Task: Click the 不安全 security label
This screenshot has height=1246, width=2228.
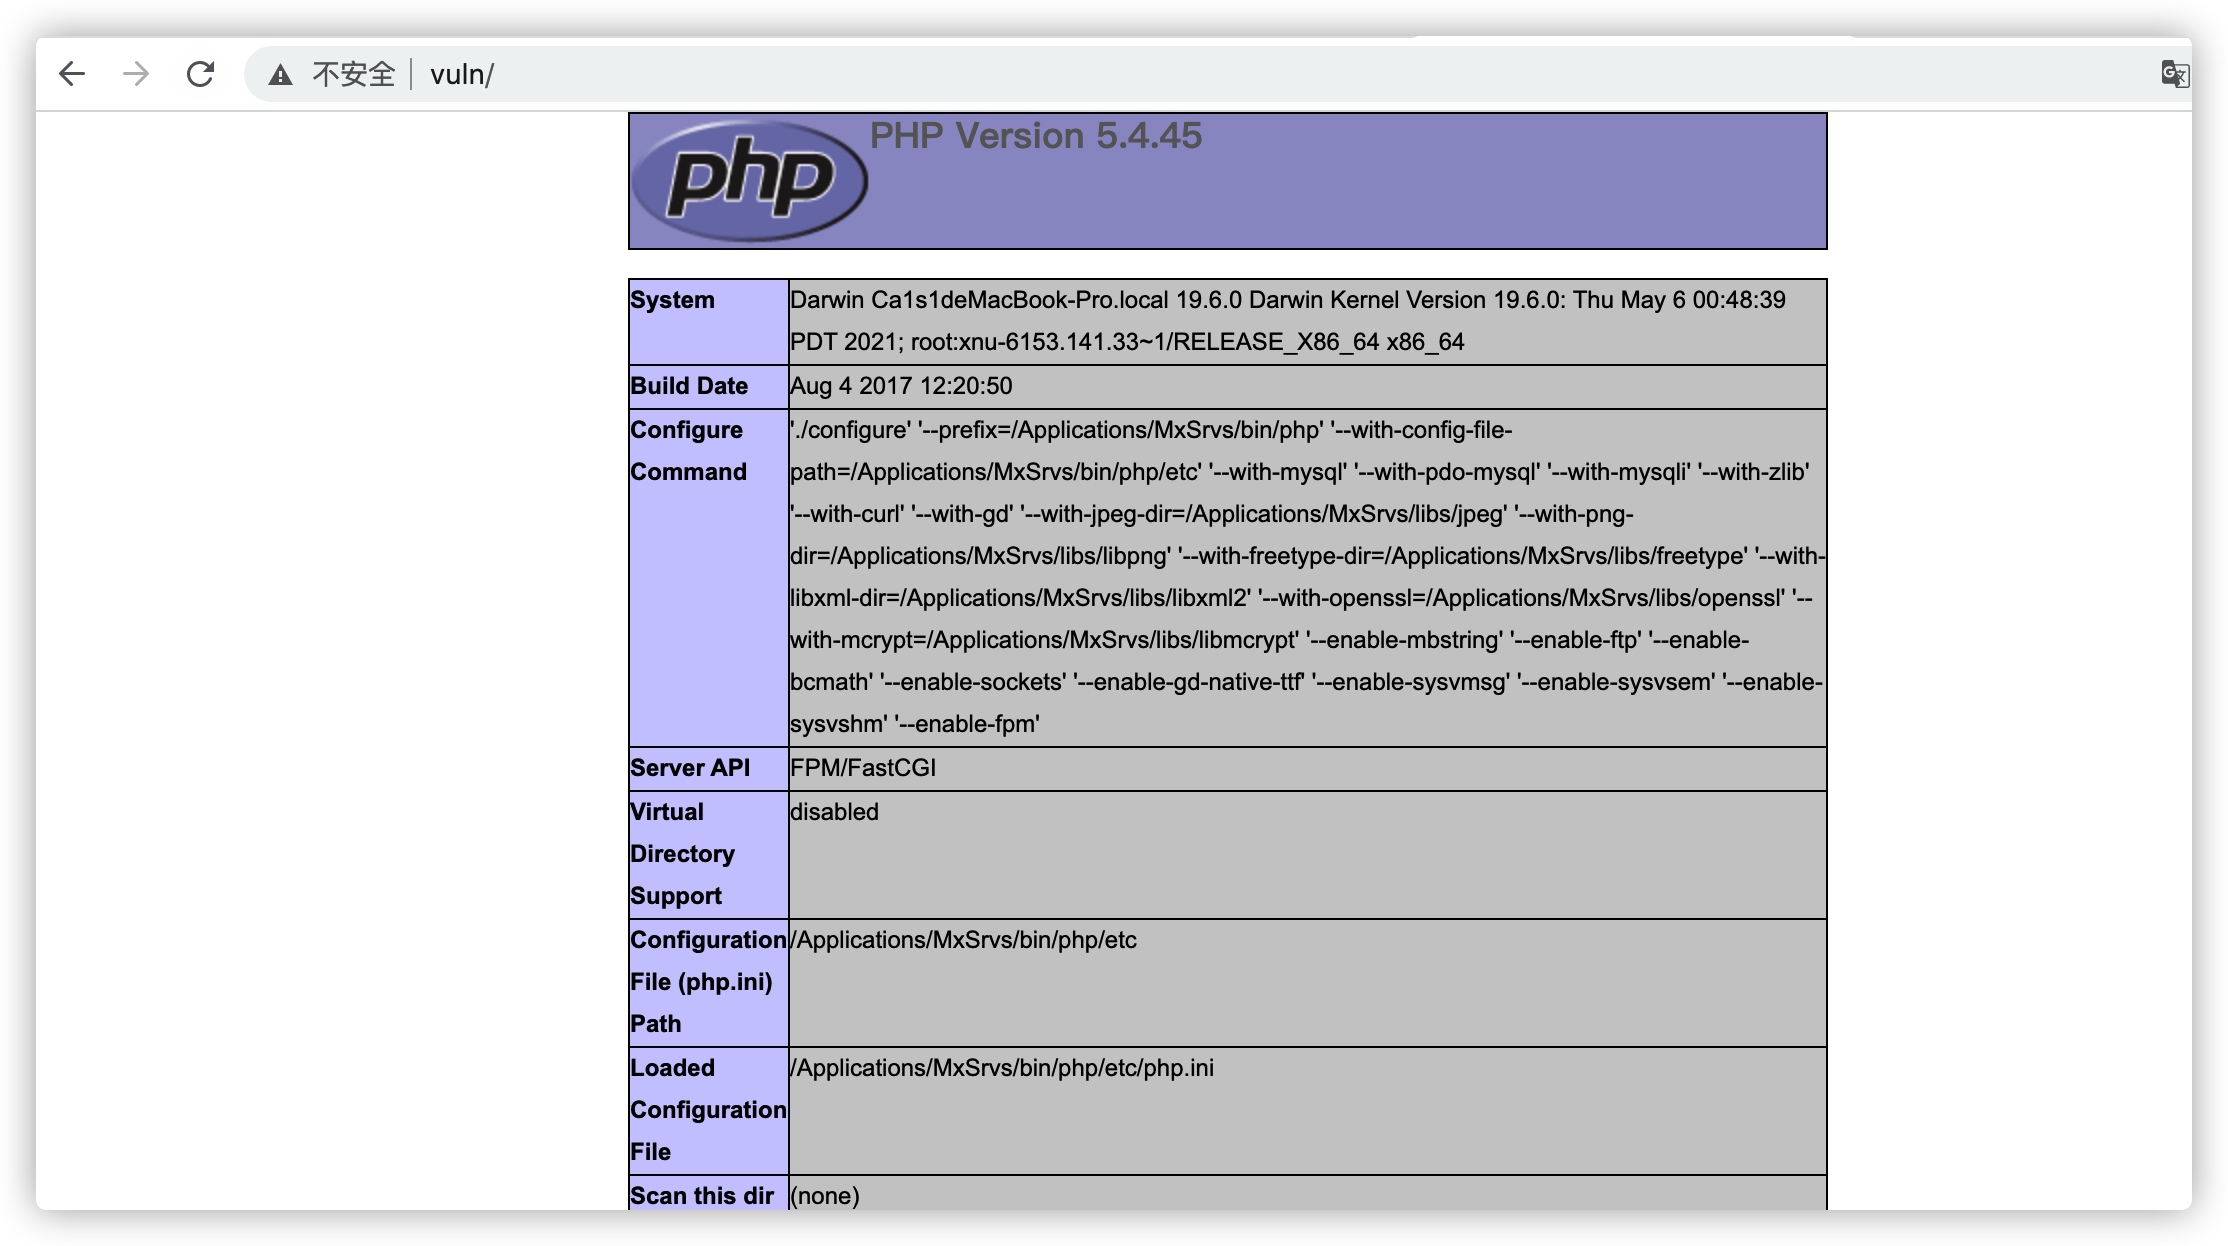Action: [x=353, y=75]
